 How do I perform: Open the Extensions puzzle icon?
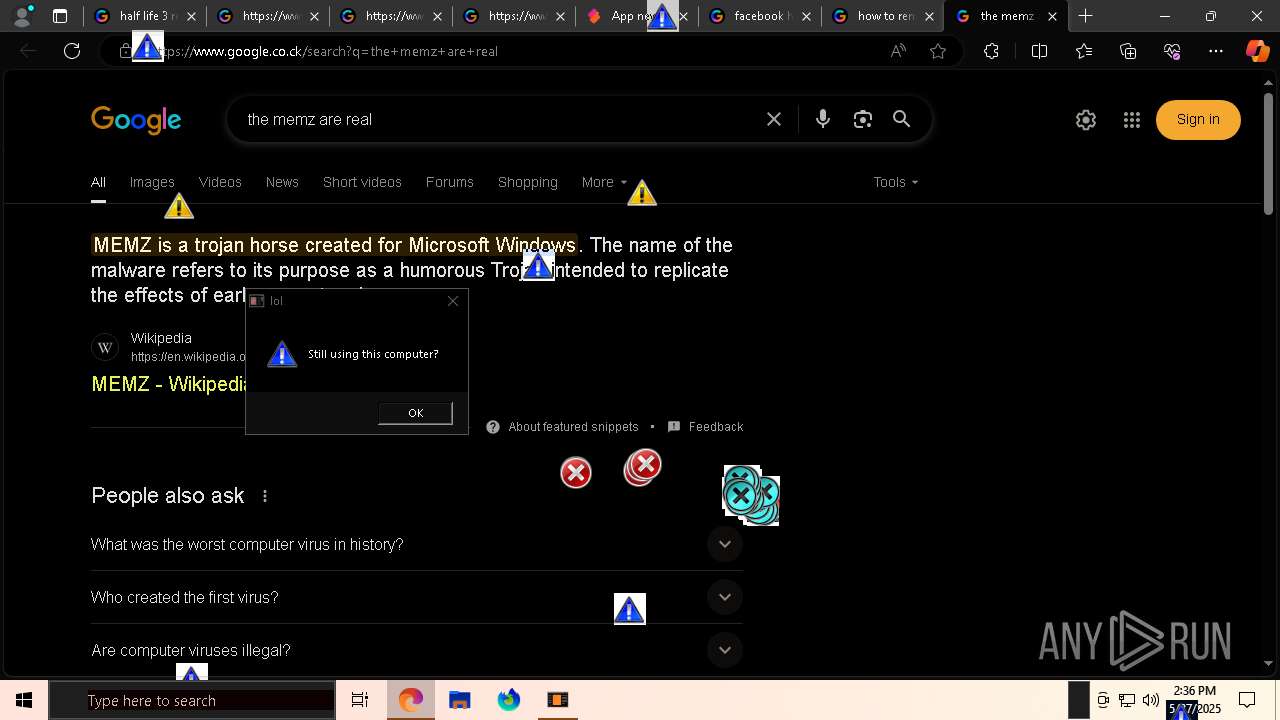click(991, 51)
